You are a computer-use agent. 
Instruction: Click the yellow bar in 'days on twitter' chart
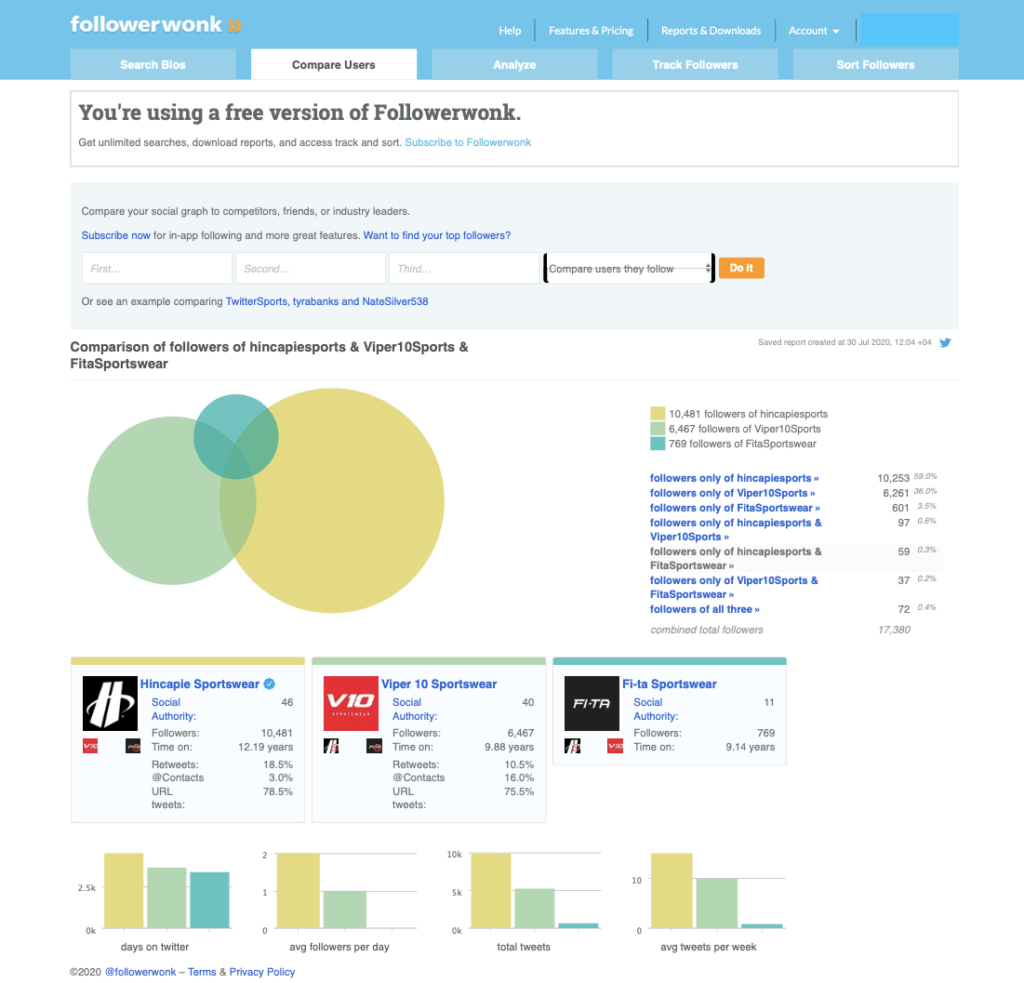coord(123,890)
